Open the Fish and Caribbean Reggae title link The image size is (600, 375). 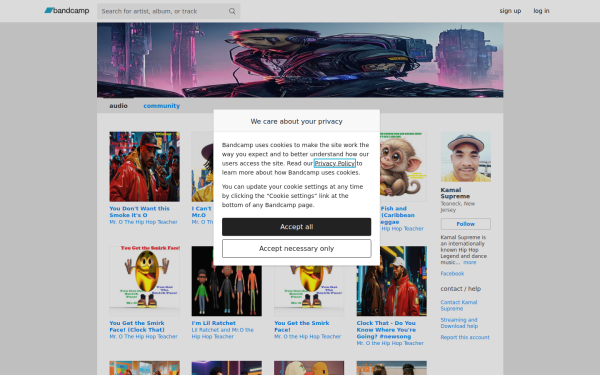397,215
